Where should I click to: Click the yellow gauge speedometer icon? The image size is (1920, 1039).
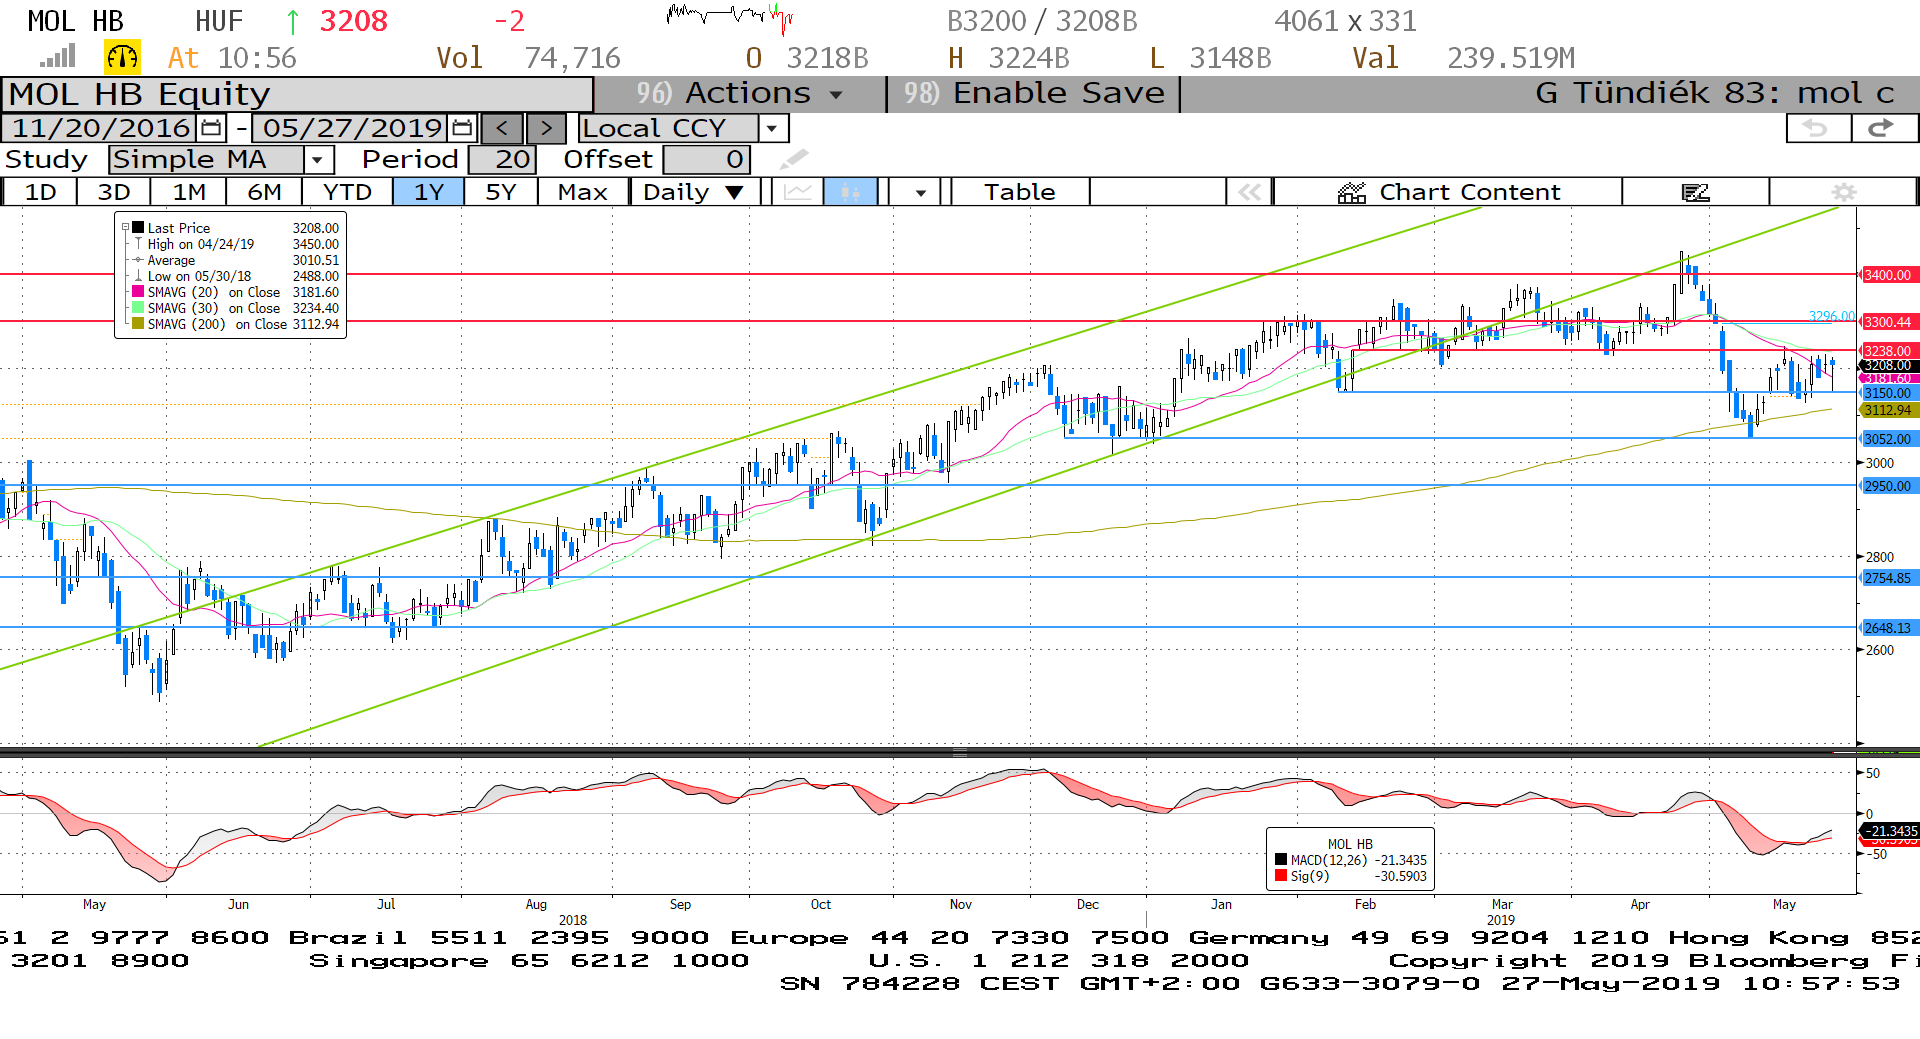(x=122, y=57)
